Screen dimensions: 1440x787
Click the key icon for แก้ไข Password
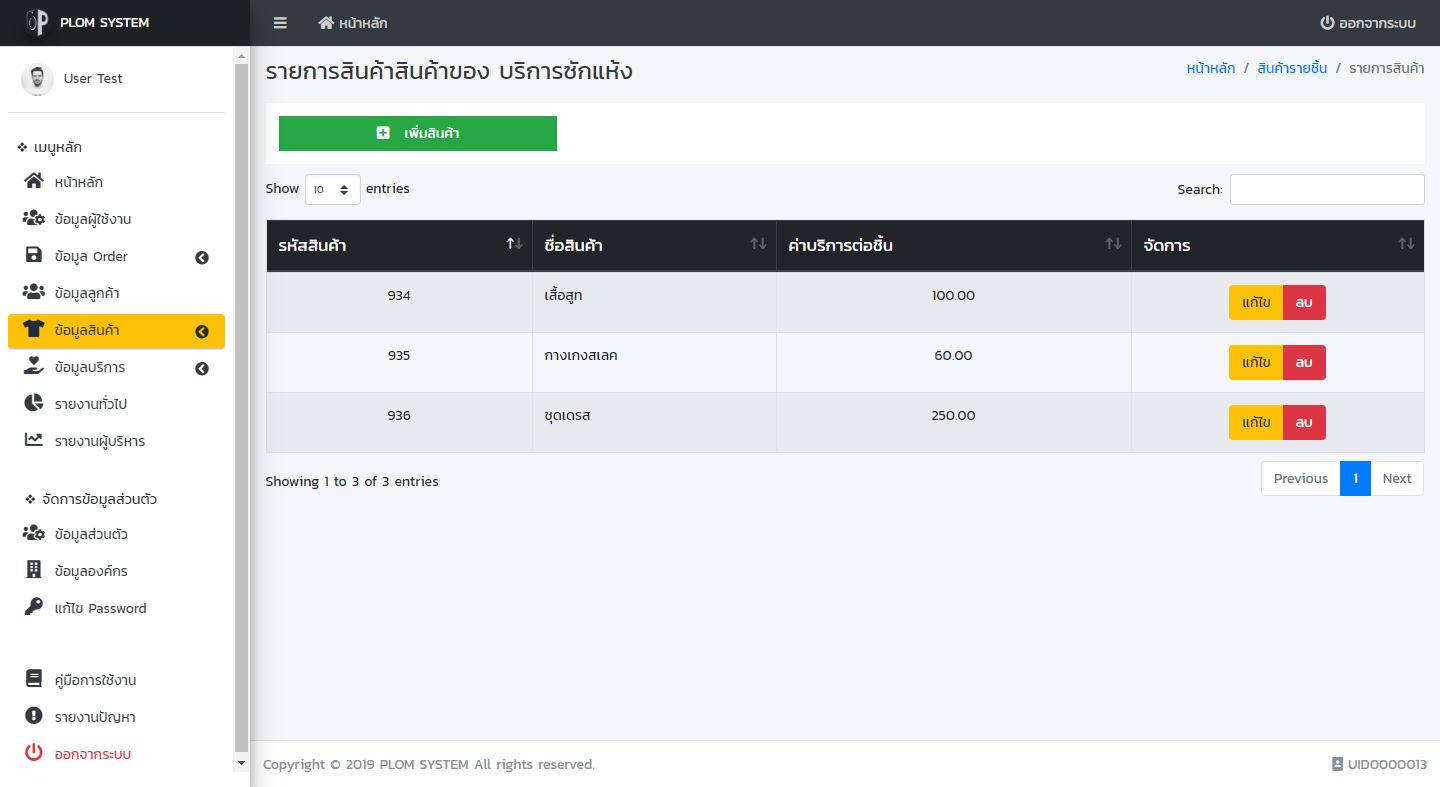pyautogui.click(x=34, y=608)
